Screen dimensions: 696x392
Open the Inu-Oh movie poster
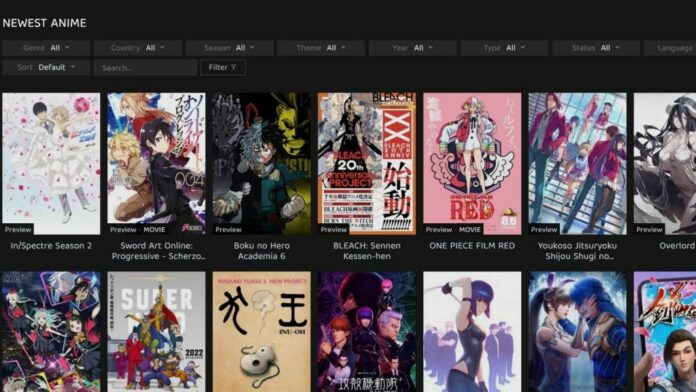[x=261, y=332]
